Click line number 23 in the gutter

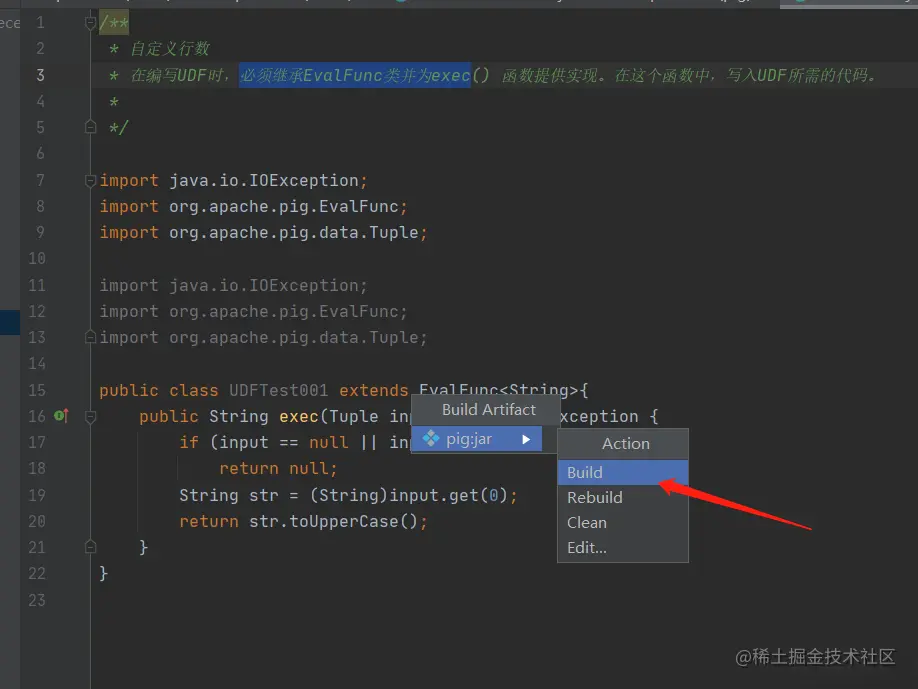[36, 600]
